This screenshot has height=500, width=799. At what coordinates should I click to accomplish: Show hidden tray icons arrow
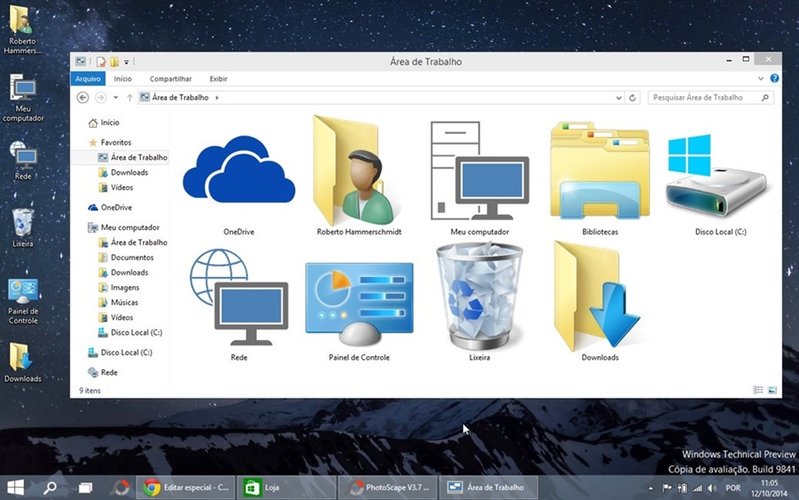click(651, 488)
